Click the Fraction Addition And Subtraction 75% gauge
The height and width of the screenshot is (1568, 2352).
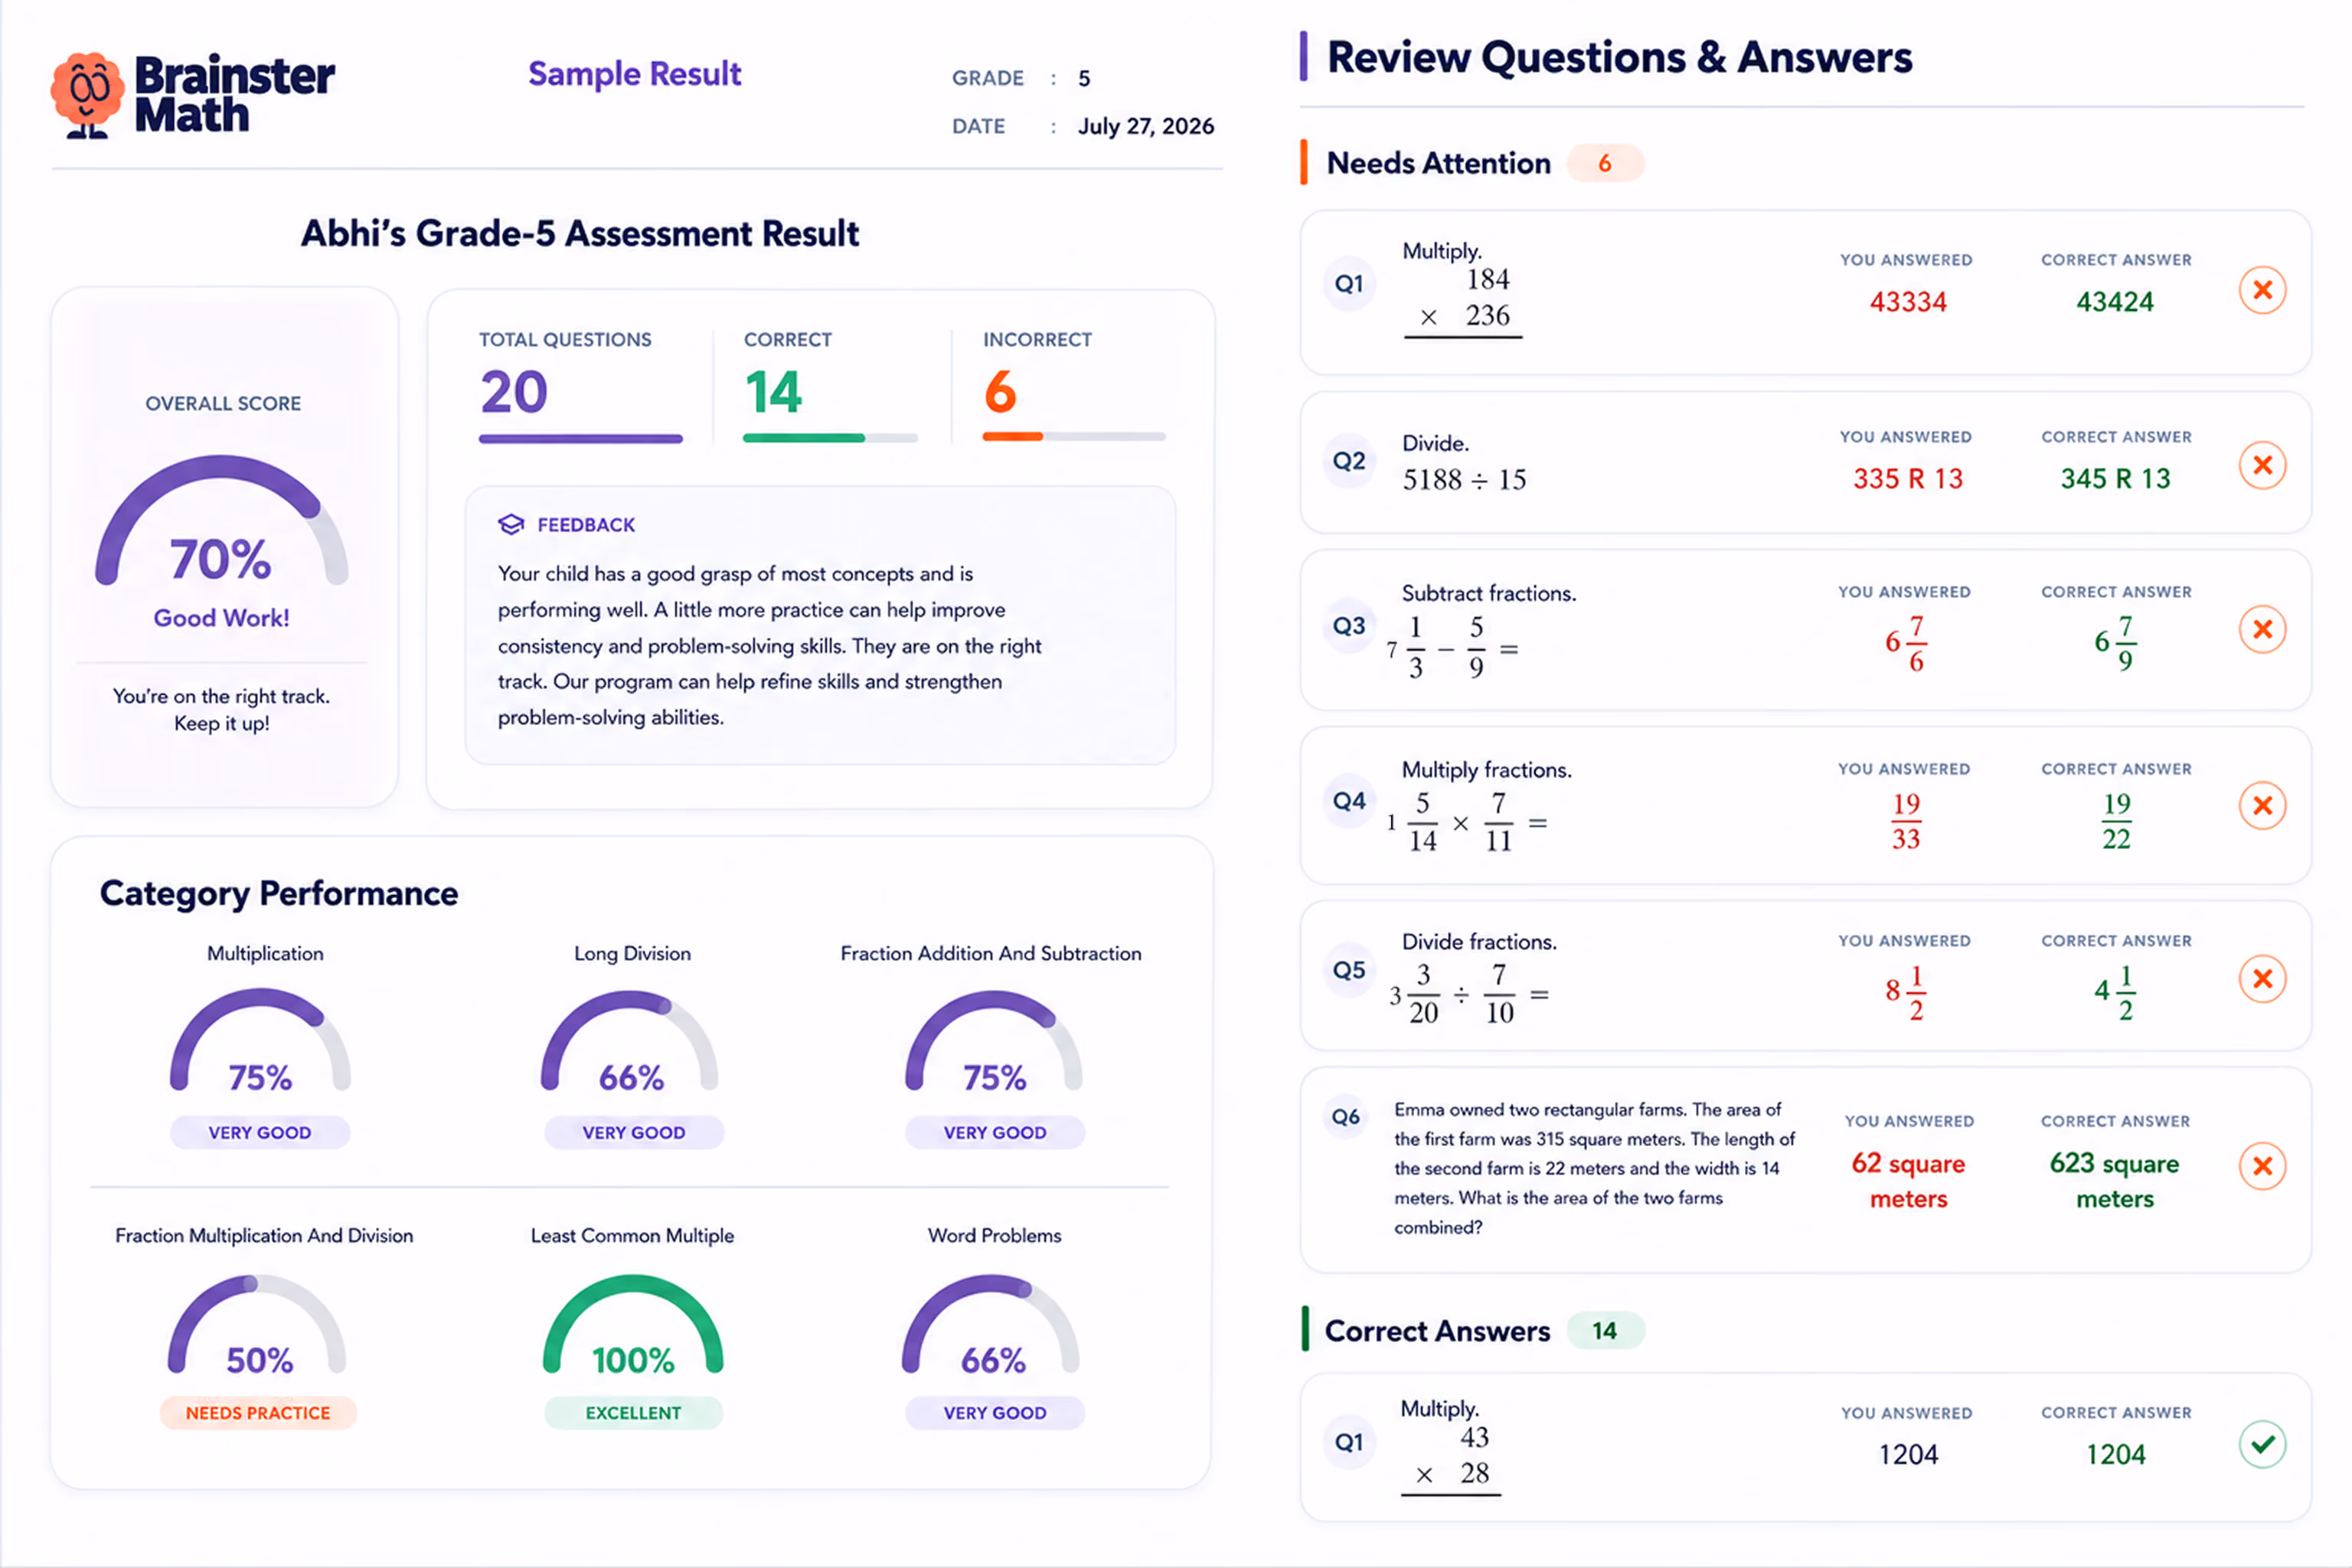994,1041
